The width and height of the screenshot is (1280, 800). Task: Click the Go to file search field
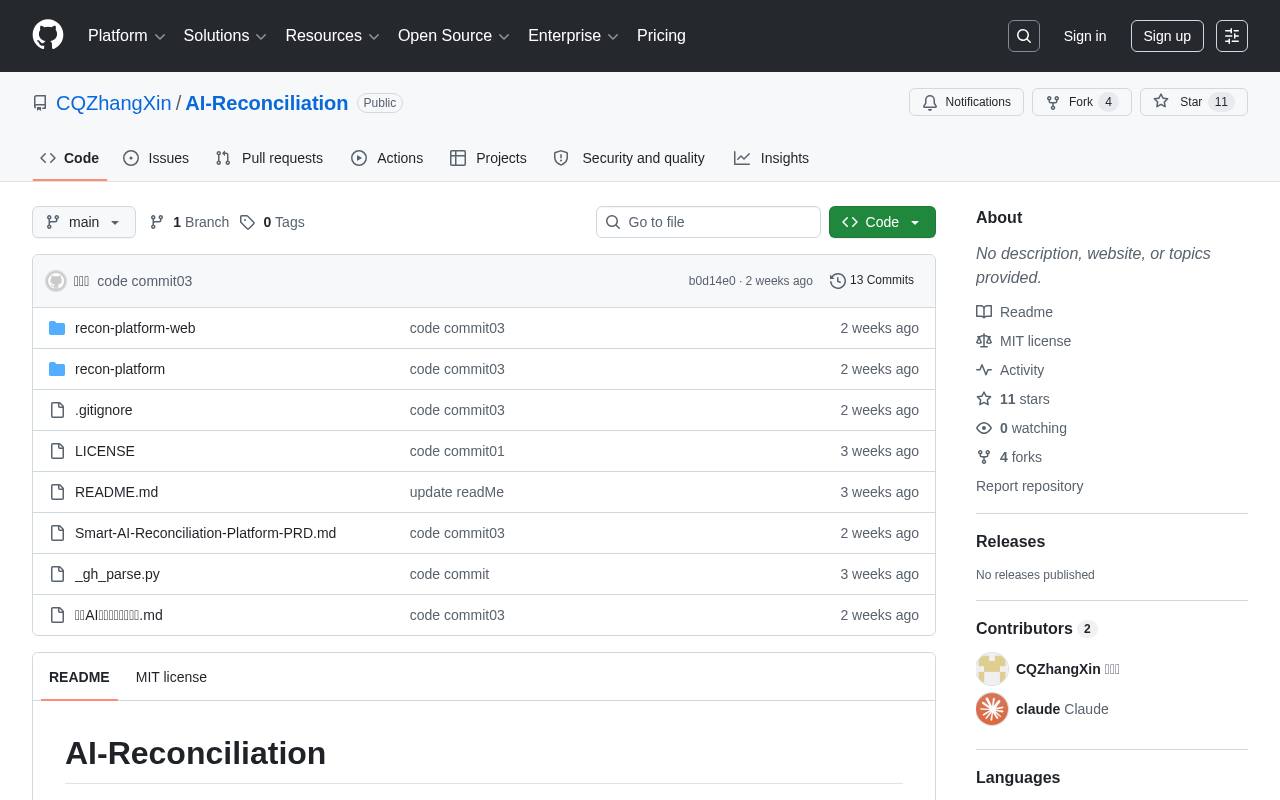708,222
